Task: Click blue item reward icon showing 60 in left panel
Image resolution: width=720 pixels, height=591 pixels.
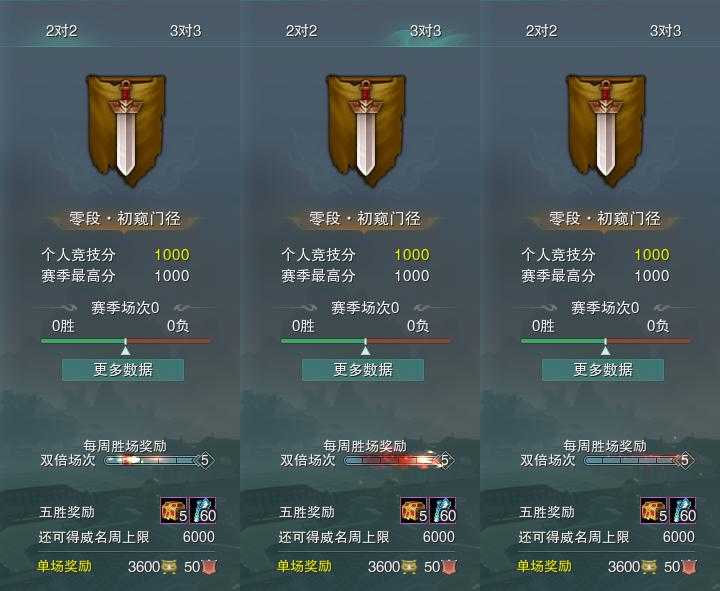Action: click(x=202, y=511)
